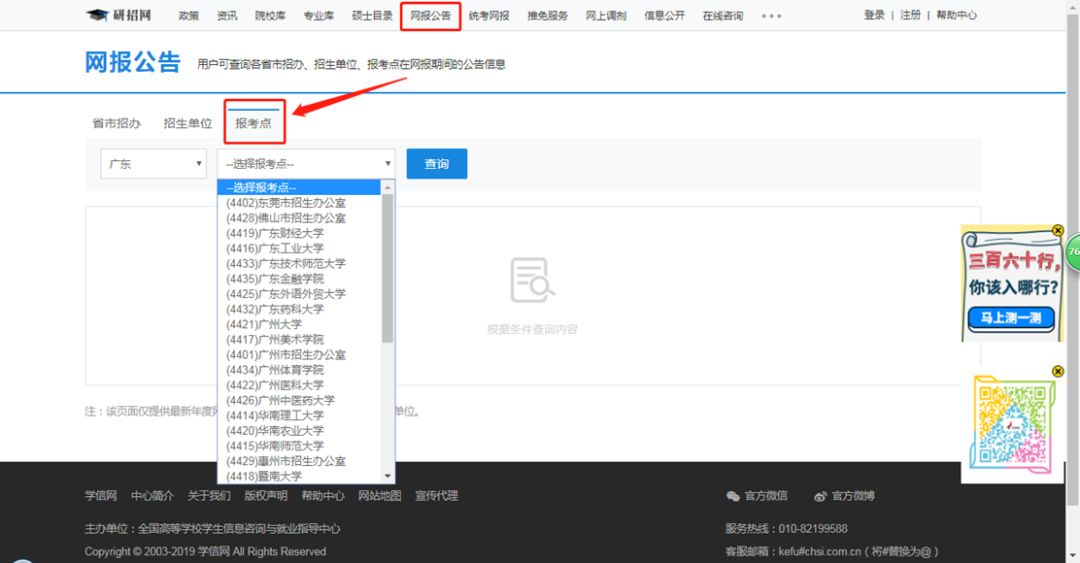1080x563 pixels.
Task: Close the 三百六十行 career ad
Action: 1058,230
